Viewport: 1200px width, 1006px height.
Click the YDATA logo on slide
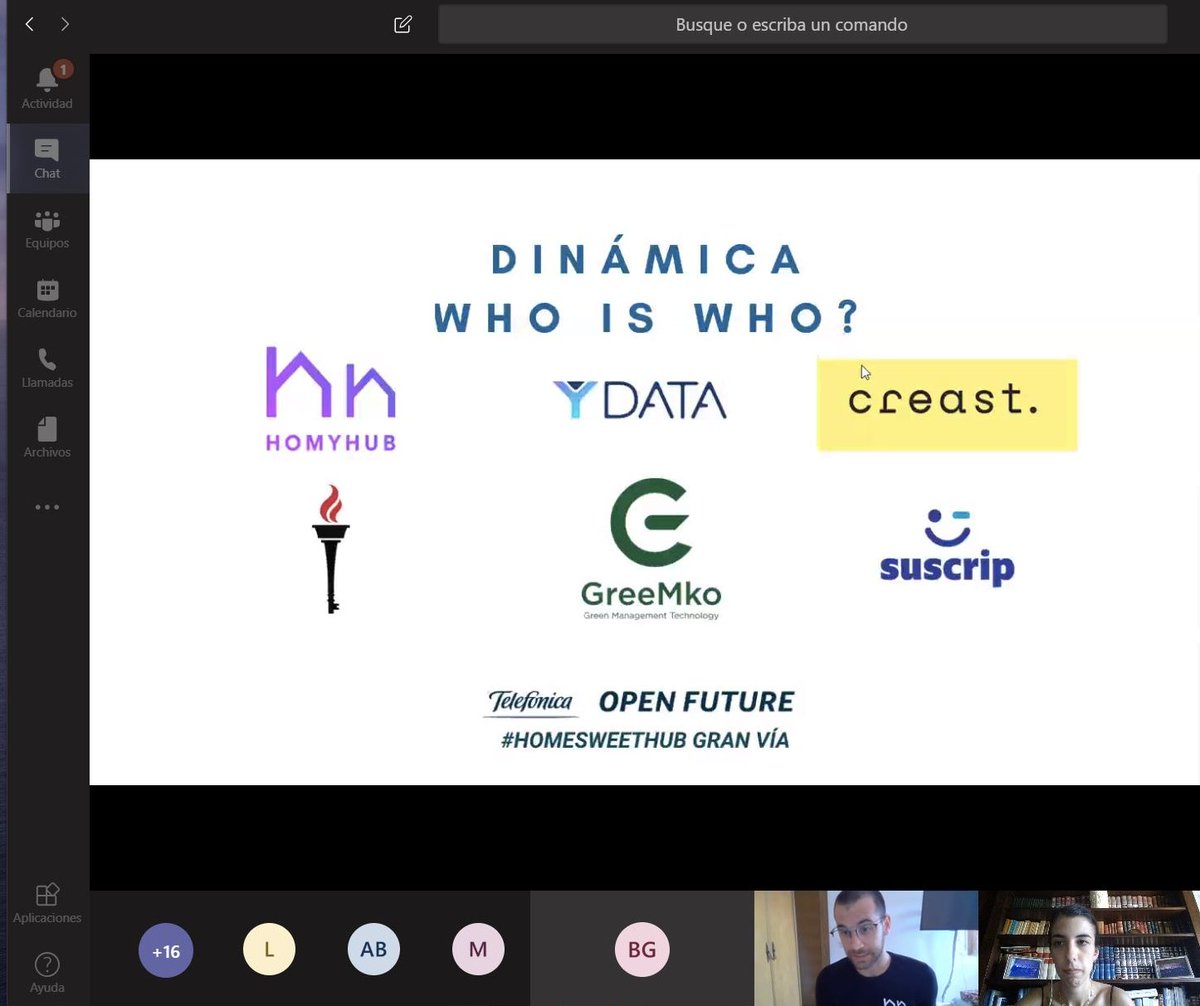point(639,399)
